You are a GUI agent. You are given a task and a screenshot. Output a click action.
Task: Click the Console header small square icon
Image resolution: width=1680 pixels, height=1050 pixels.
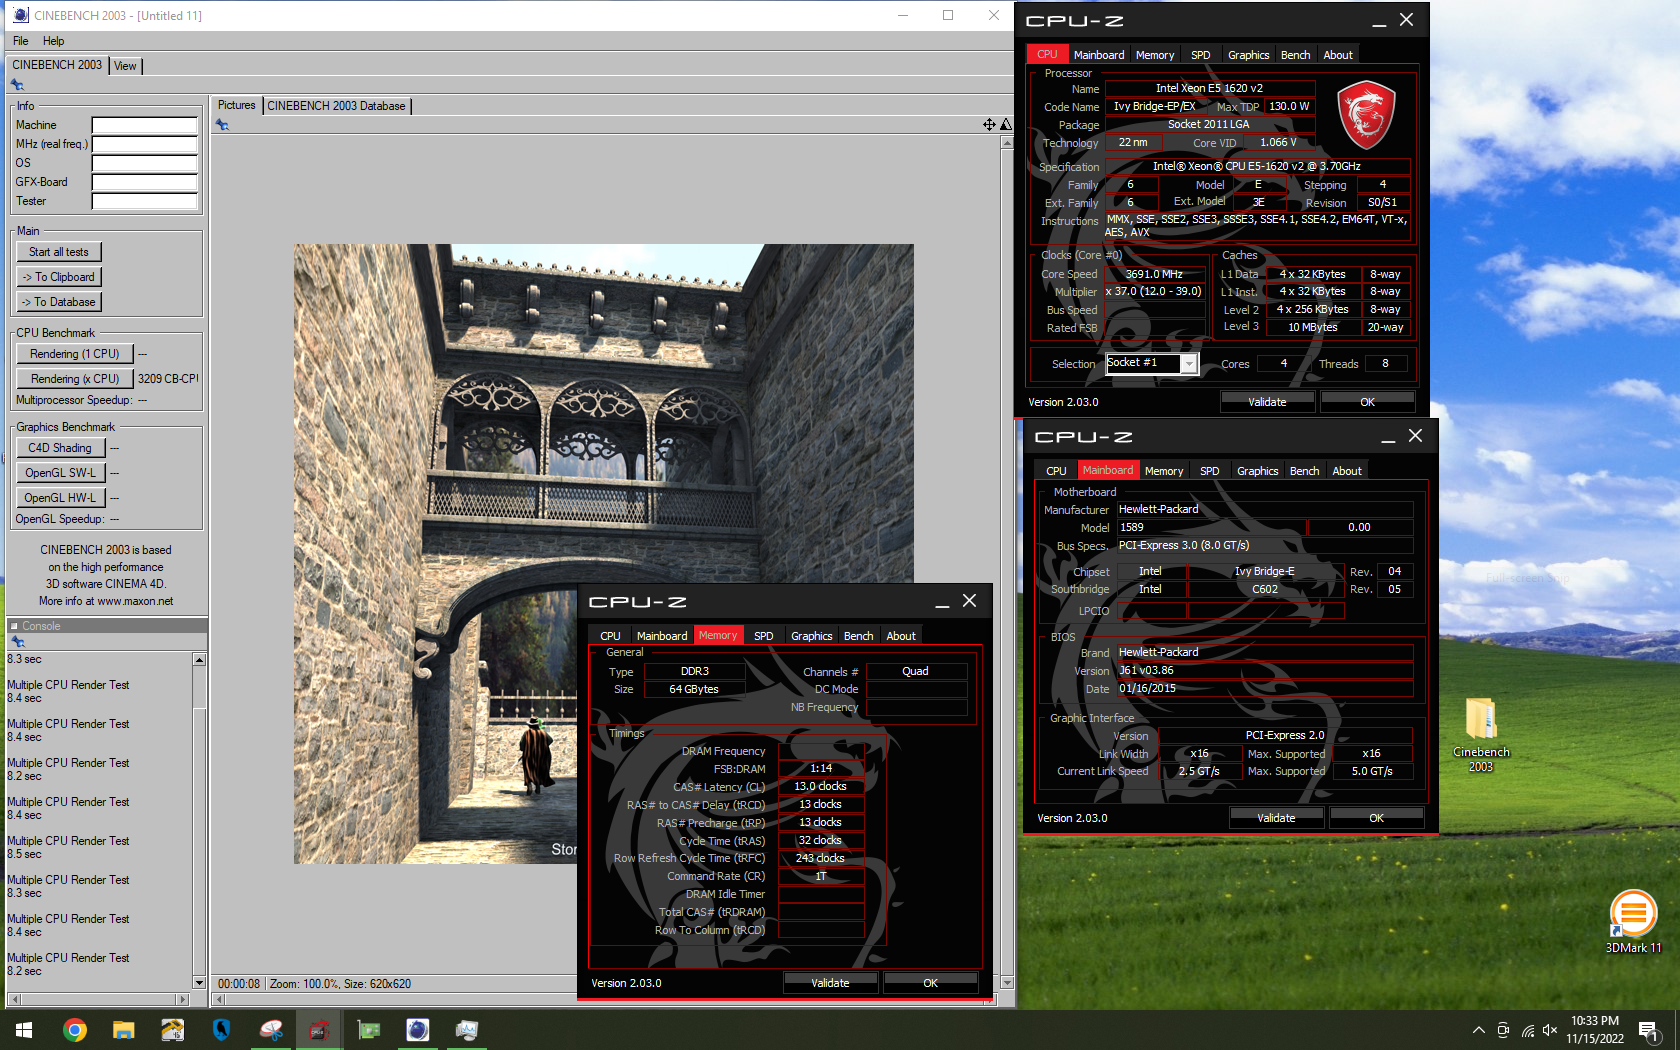(14, 626)
